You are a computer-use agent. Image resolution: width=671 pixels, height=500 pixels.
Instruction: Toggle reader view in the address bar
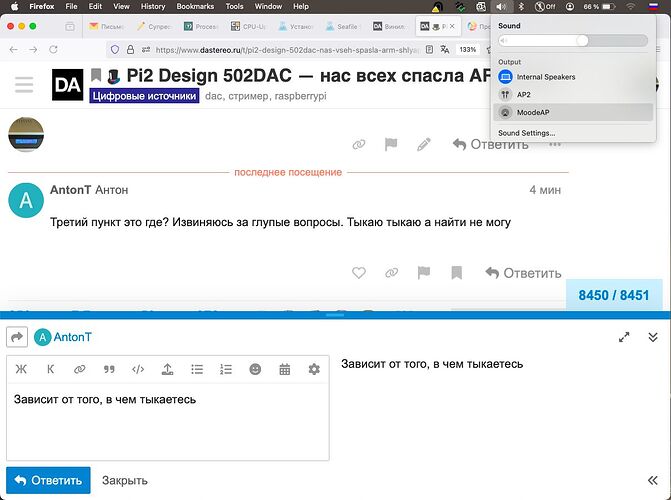429,50
